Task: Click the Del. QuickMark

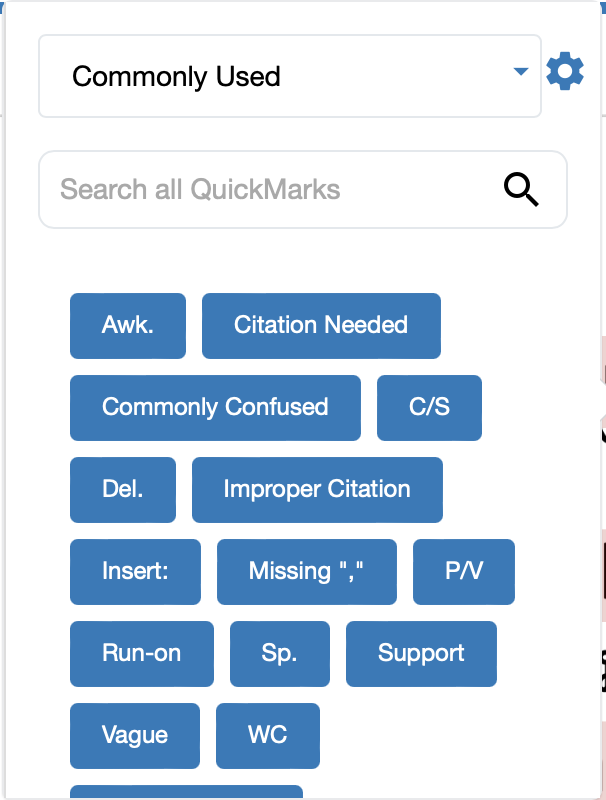Action: [123, 489]
